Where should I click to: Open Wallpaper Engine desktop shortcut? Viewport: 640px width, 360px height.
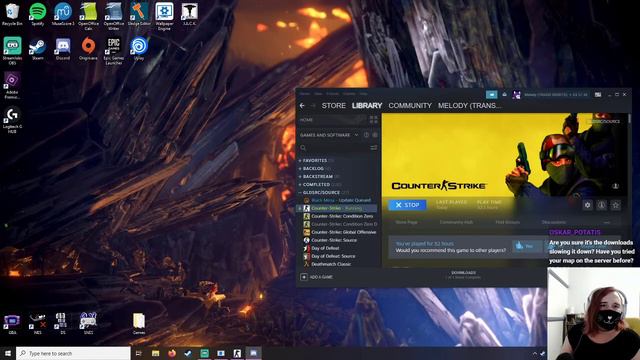164,16
